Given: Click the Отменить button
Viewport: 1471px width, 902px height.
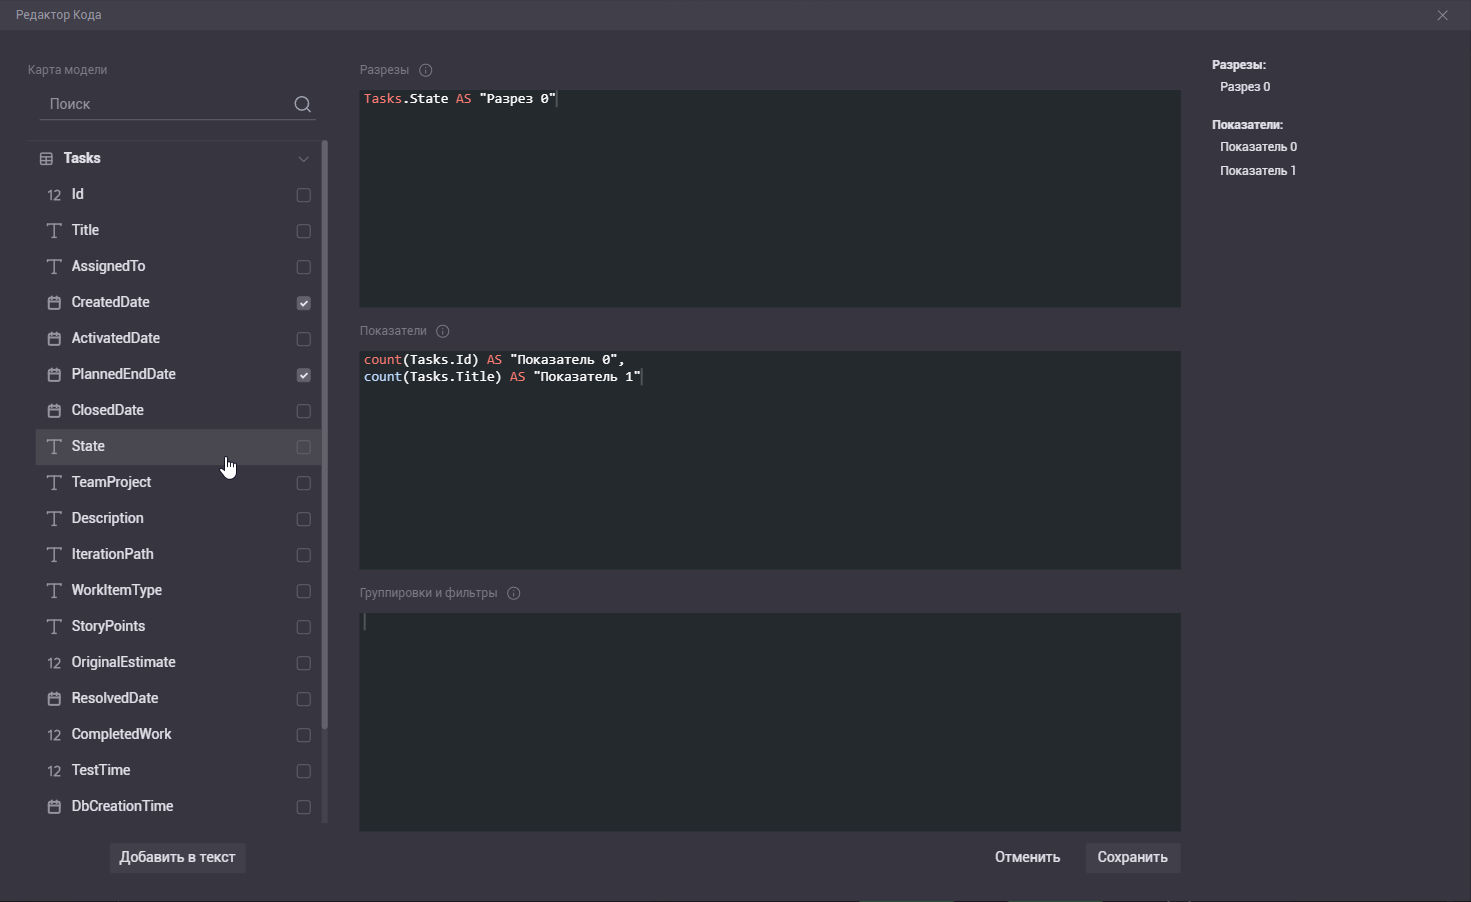Looking at the screenshot, I should click(x=1027, y=857).
